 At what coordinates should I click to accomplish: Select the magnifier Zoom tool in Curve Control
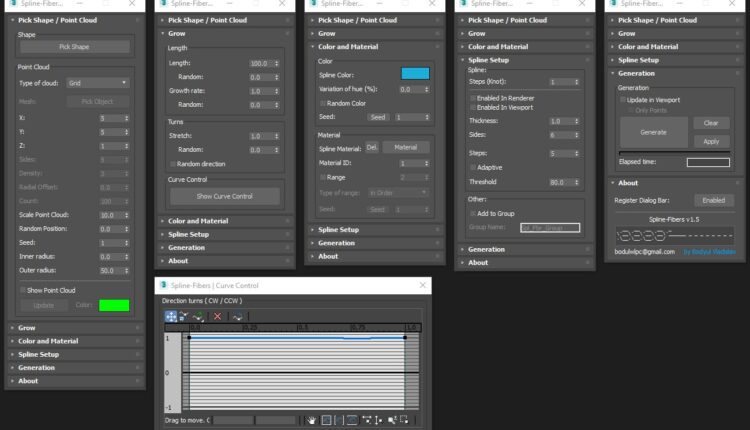pyautogui.click(x=392, y=420)
